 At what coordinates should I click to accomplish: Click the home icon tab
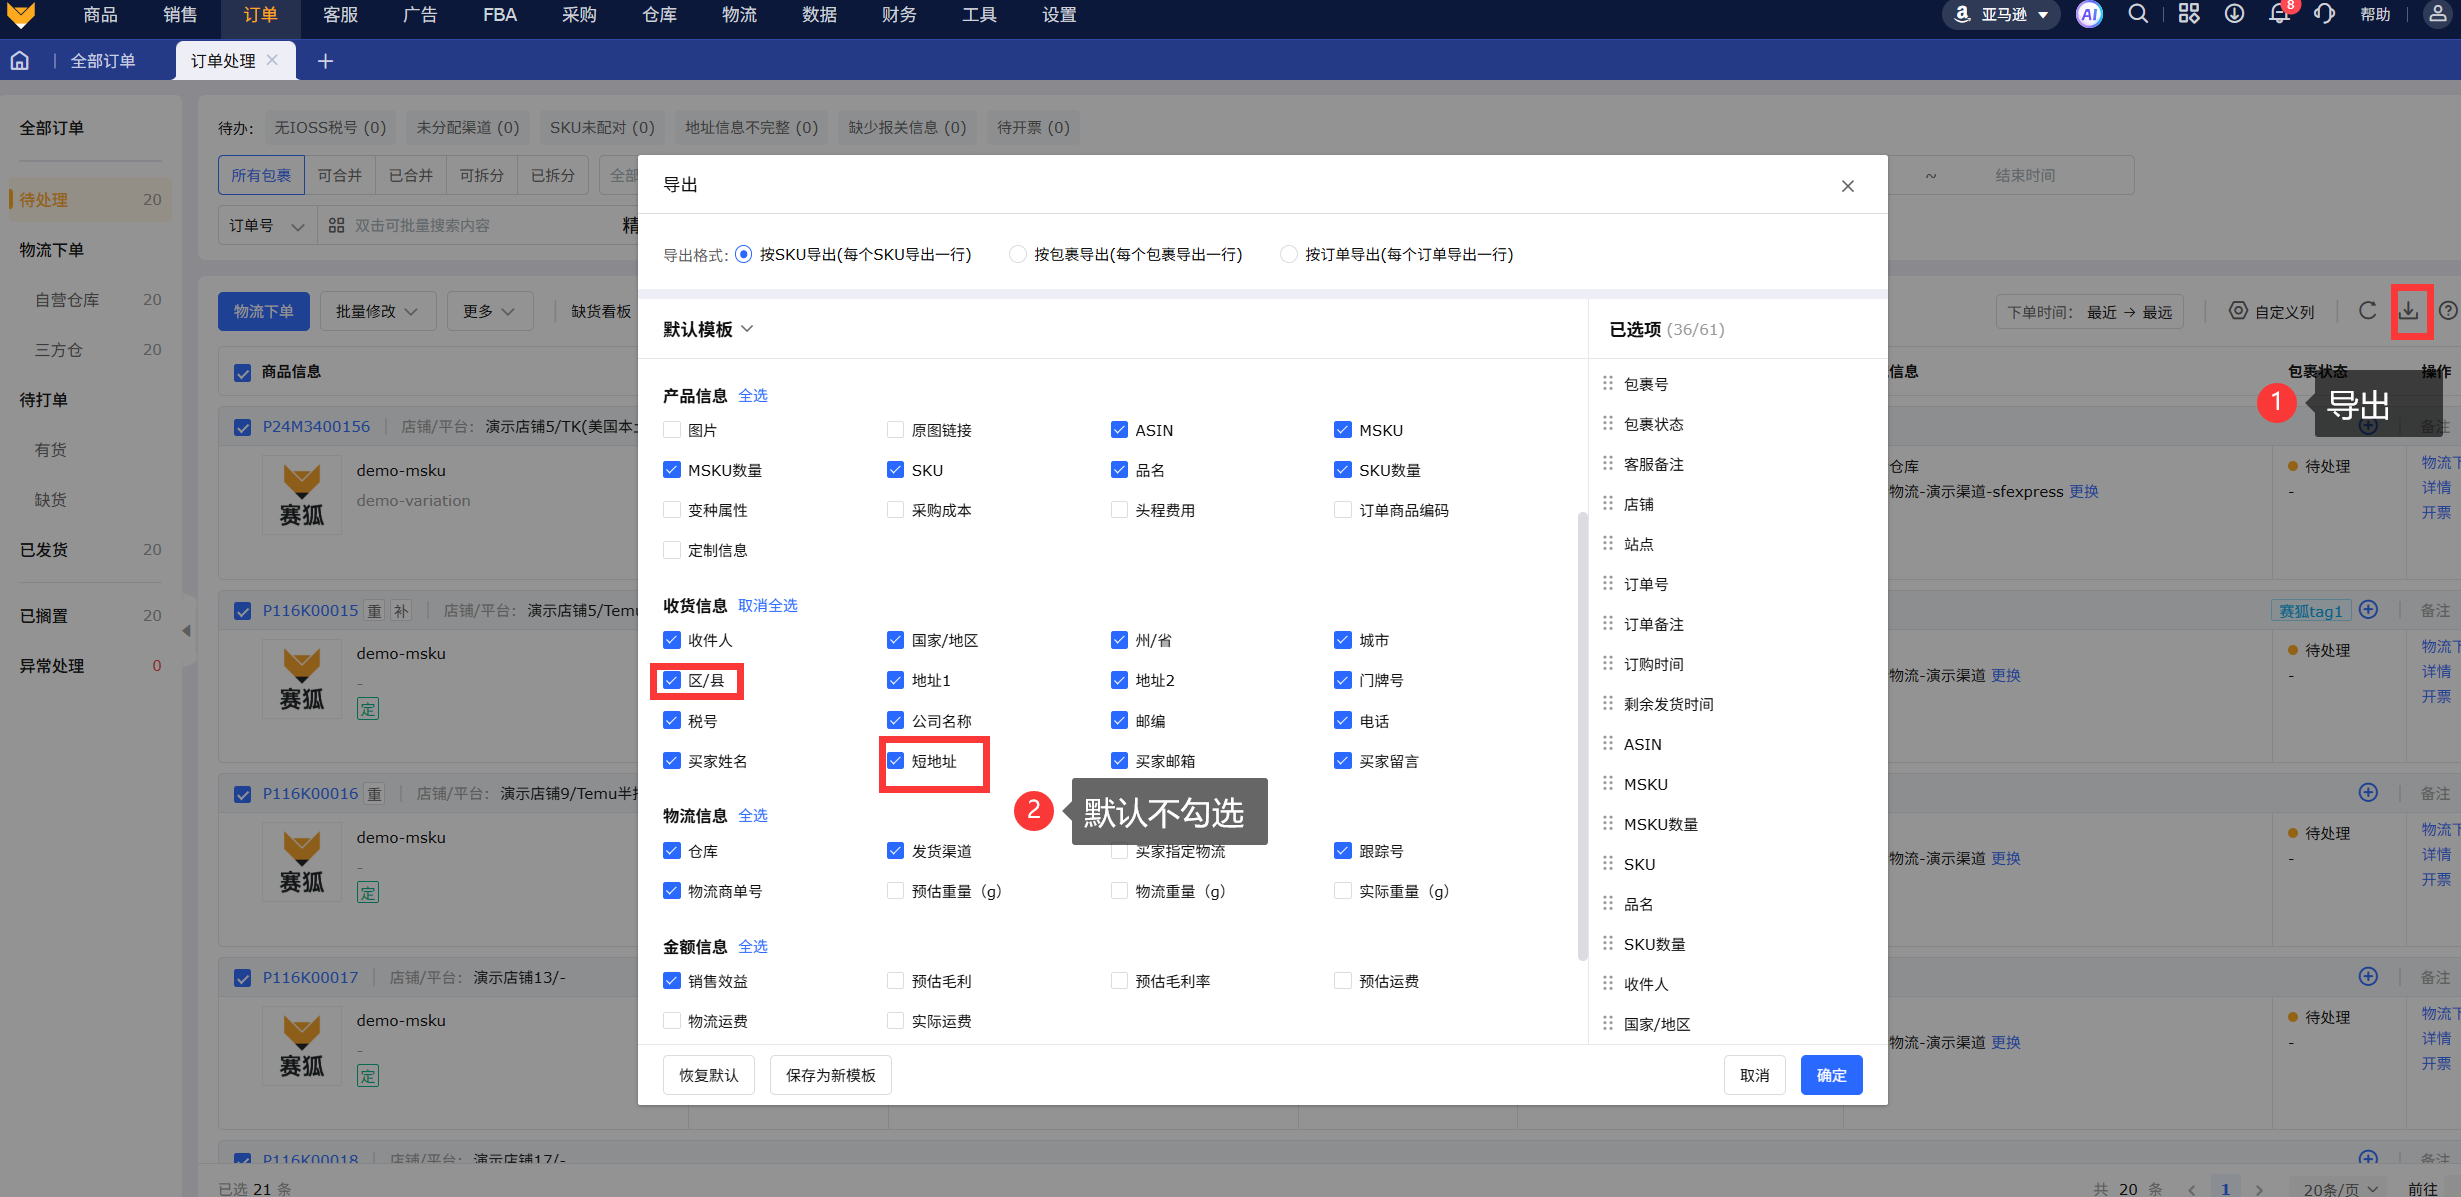pyautogui.click(x=20, y=61)
